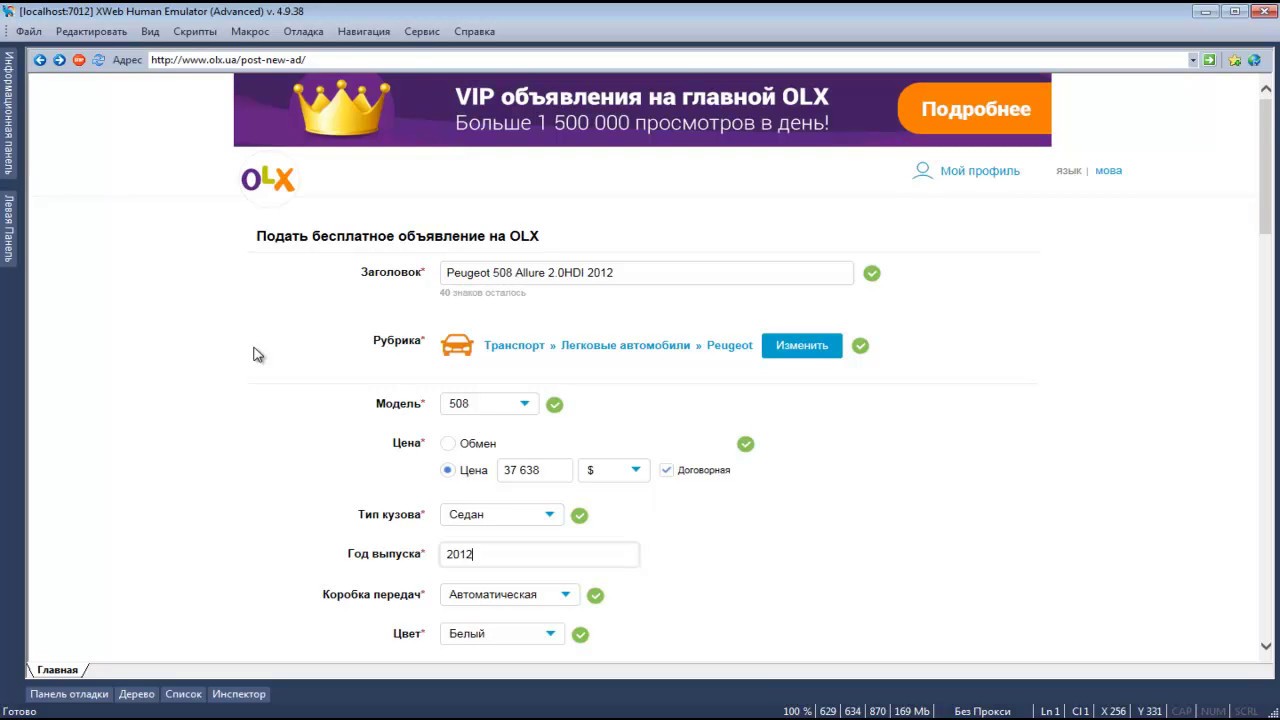1280x720 pixels.
Task: Open the Отладка menu
Action: (x=303, y=31)
